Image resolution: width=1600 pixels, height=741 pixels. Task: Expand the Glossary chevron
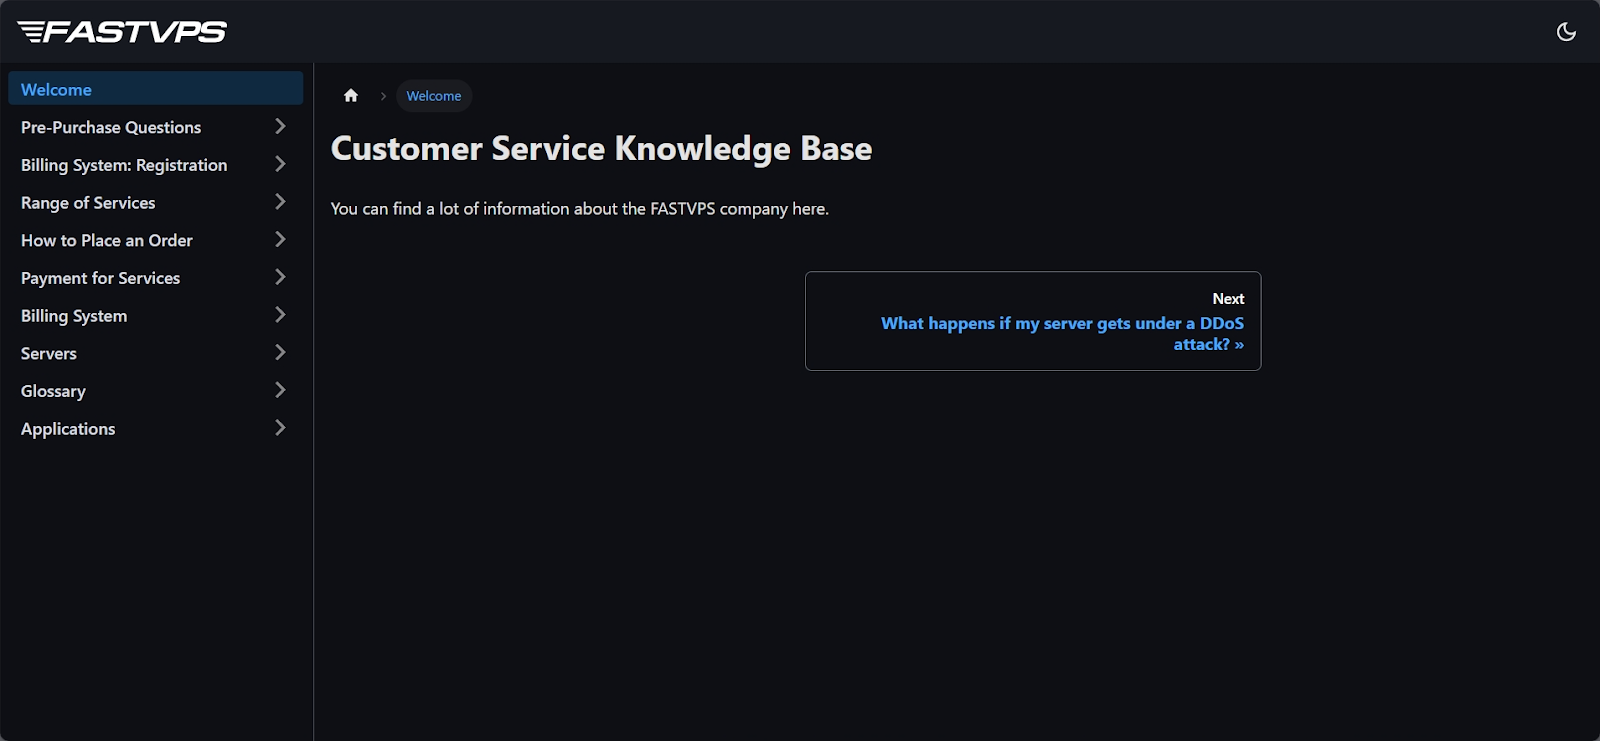[x=280, y=390]
